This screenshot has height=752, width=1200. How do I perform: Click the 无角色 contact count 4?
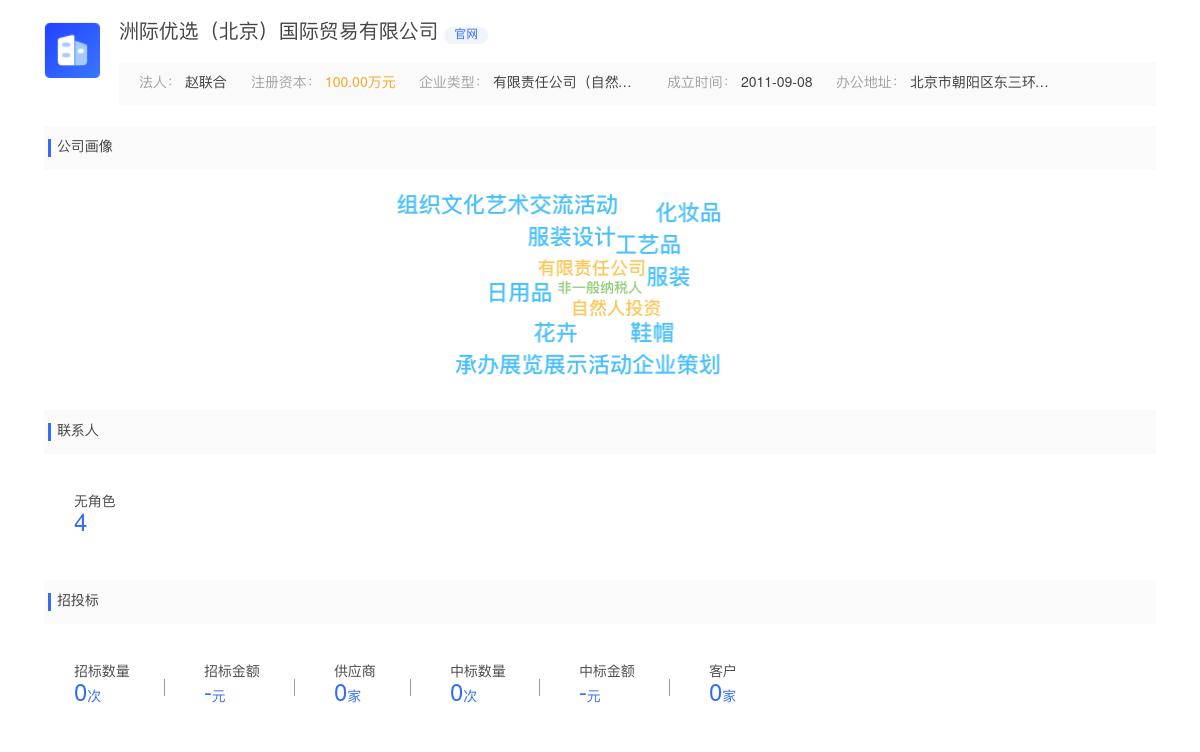point(80,523)
